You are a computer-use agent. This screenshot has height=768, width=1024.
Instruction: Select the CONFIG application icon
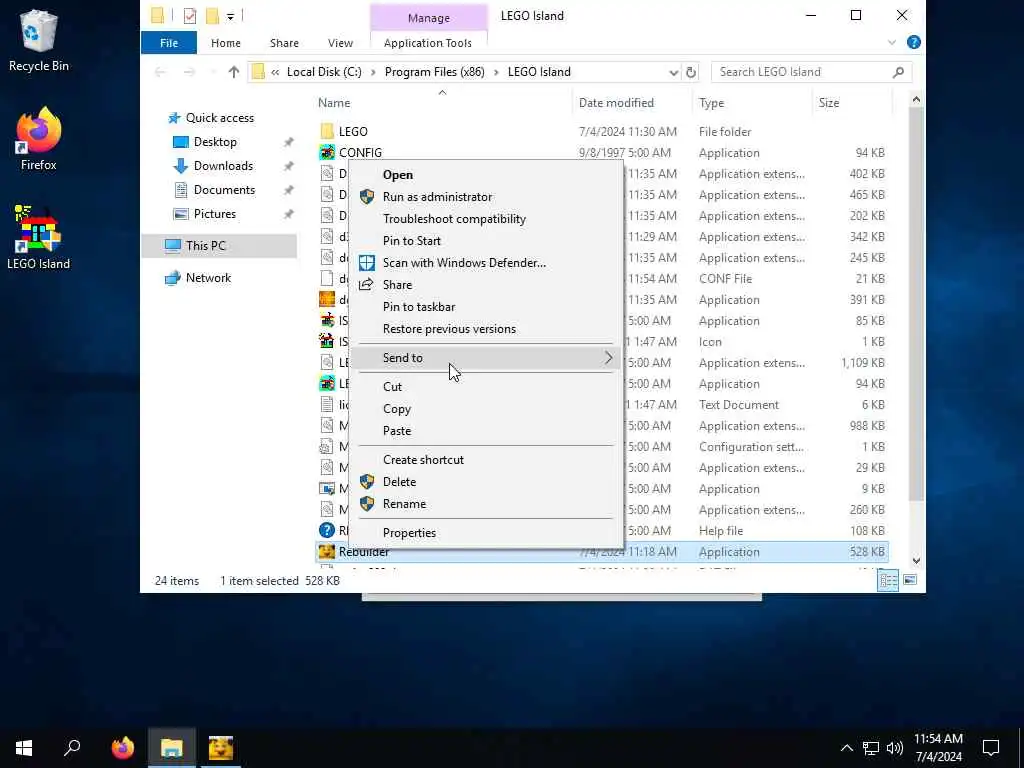click(x=327, y=152)
